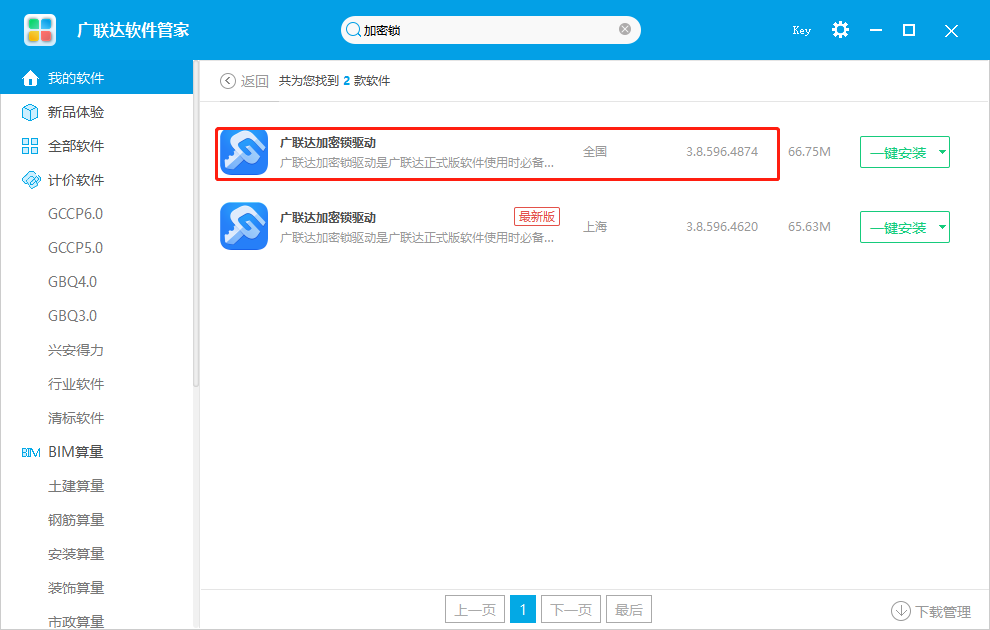The image size is (990, 630).
Task: Open 土建算量 entry
Action: (76, 486)
